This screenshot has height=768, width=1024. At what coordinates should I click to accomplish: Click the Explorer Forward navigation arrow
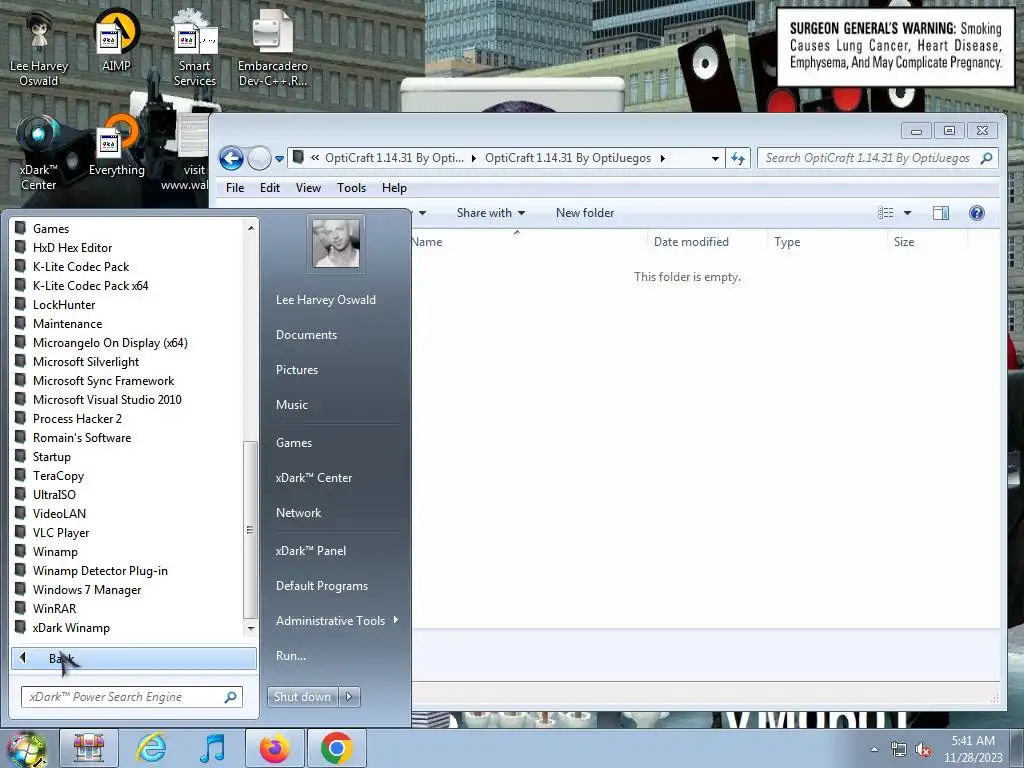point(259,158)
